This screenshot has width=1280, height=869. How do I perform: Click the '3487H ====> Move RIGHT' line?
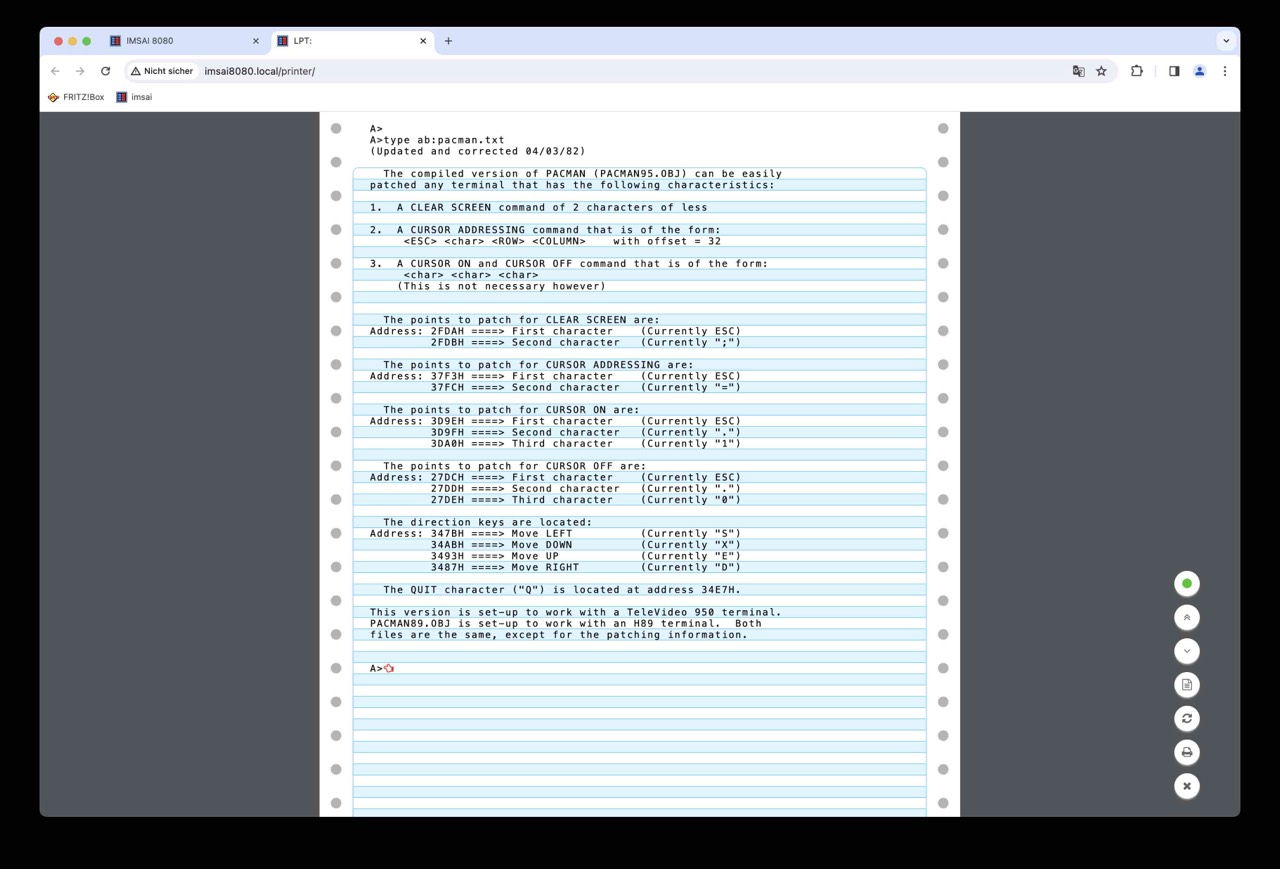point(586,567)
